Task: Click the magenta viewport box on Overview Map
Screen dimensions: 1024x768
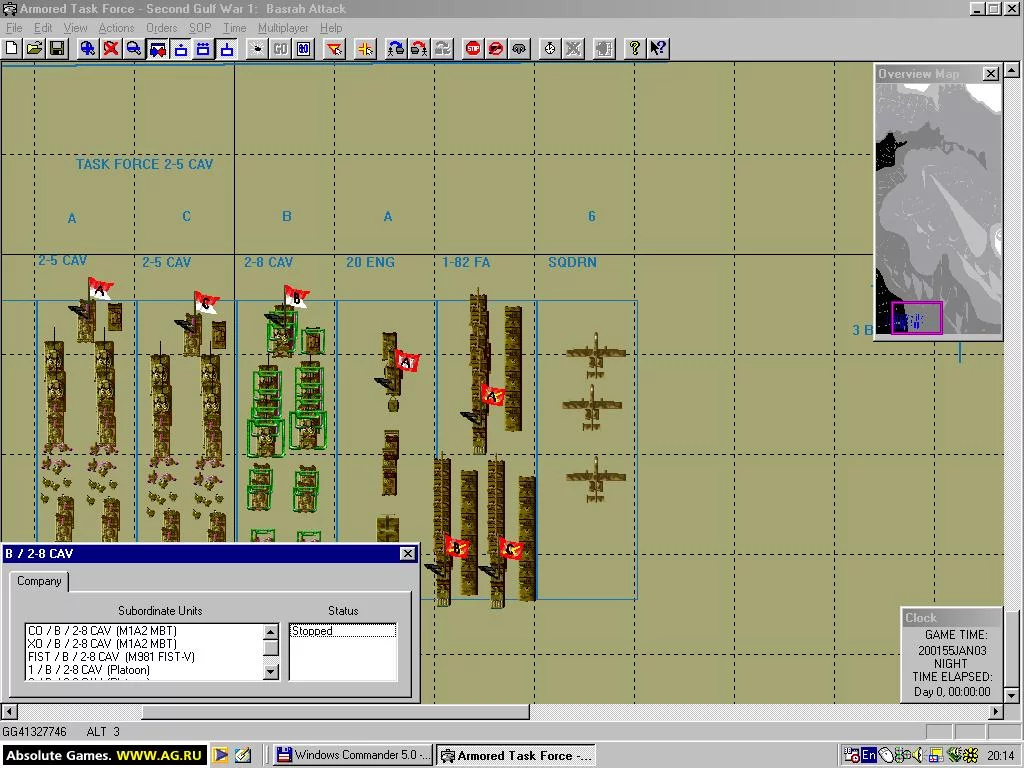Action: (x=917, y=318)
